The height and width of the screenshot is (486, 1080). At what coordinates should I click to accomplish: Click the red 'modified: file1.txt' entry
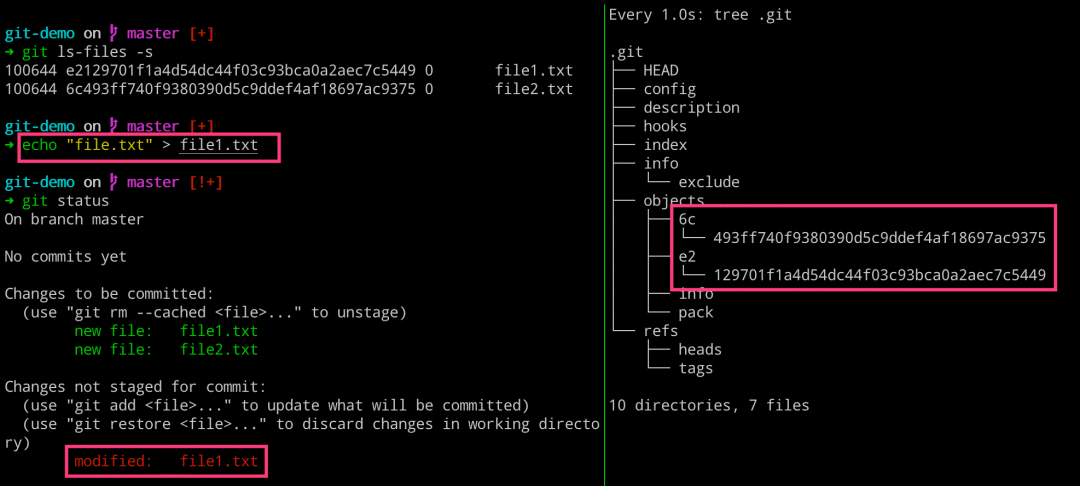coord(166,461)
